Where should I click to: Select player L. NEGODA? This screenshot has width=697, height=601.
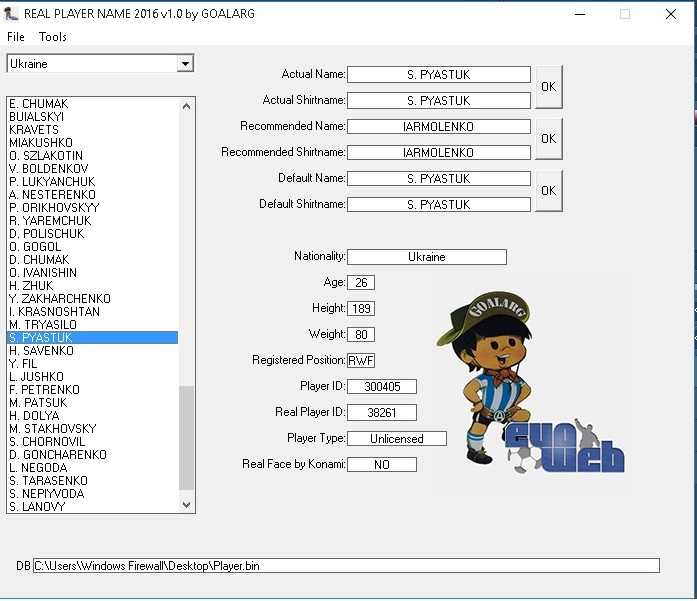coord(92,468)
